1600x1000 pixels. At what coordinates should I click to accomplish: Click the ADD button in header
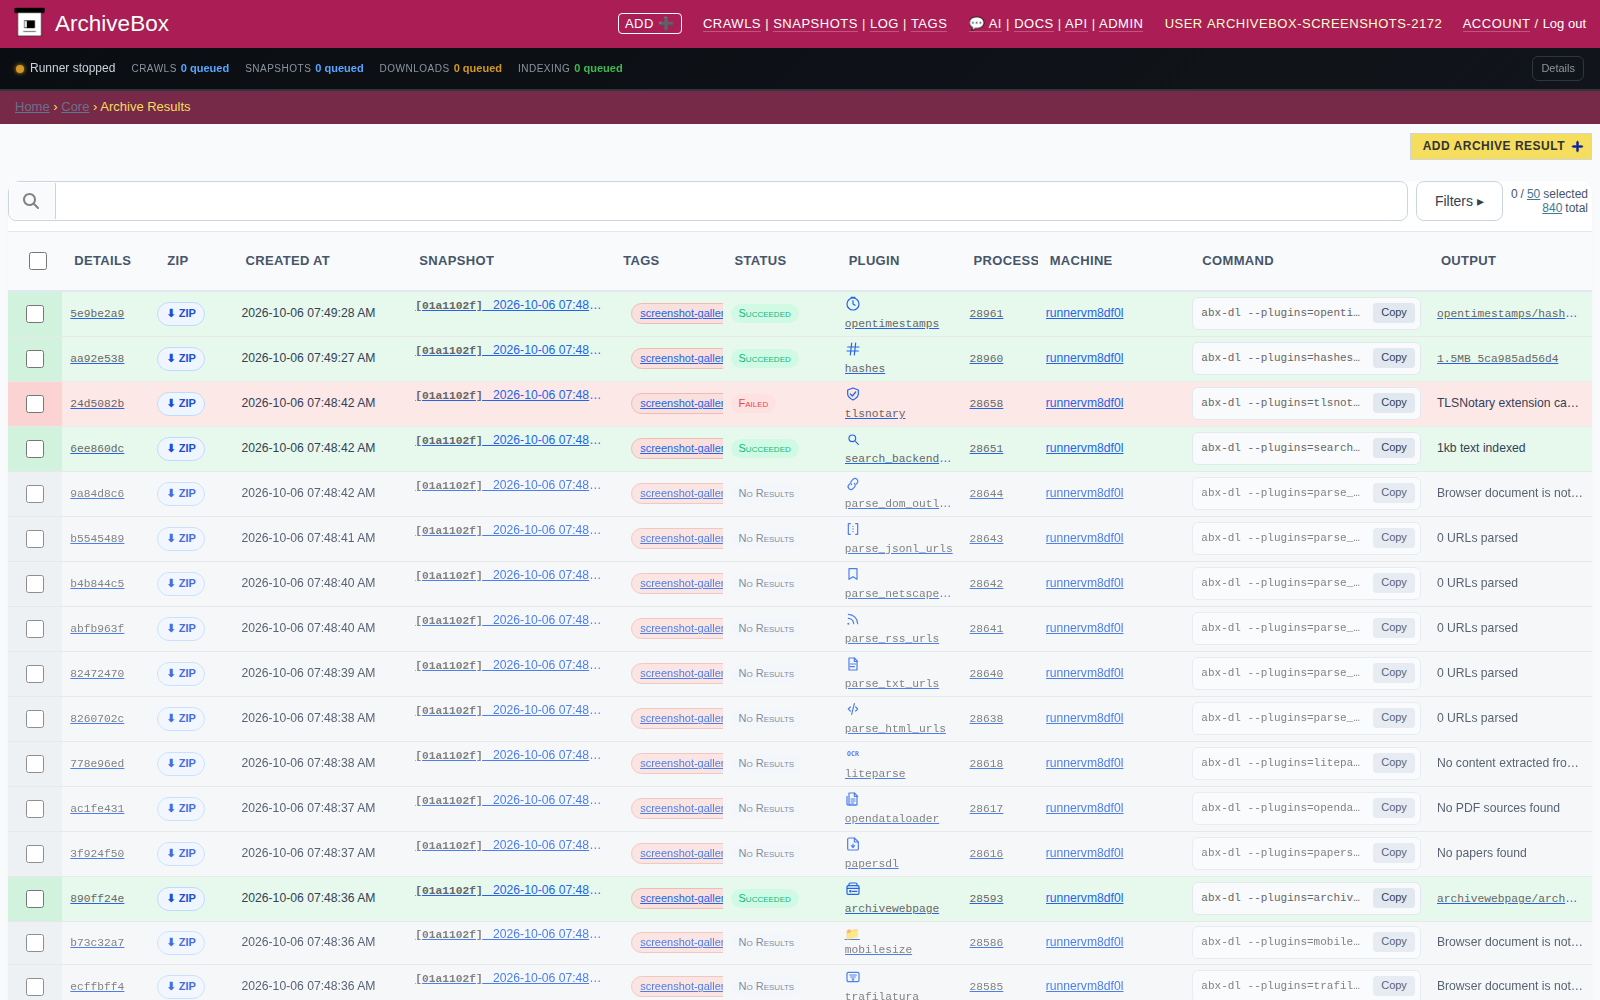(650, 23)
